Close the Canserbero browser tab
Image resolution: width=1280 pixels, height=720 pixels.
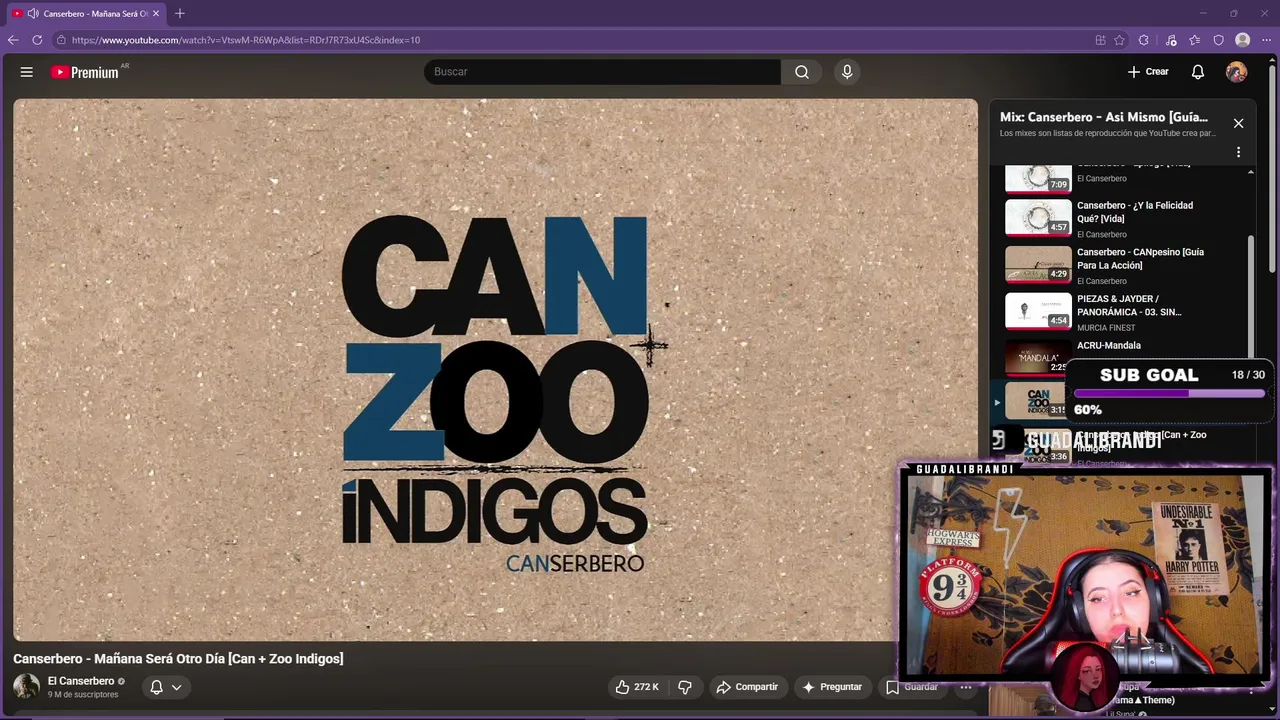coord(156,13)
